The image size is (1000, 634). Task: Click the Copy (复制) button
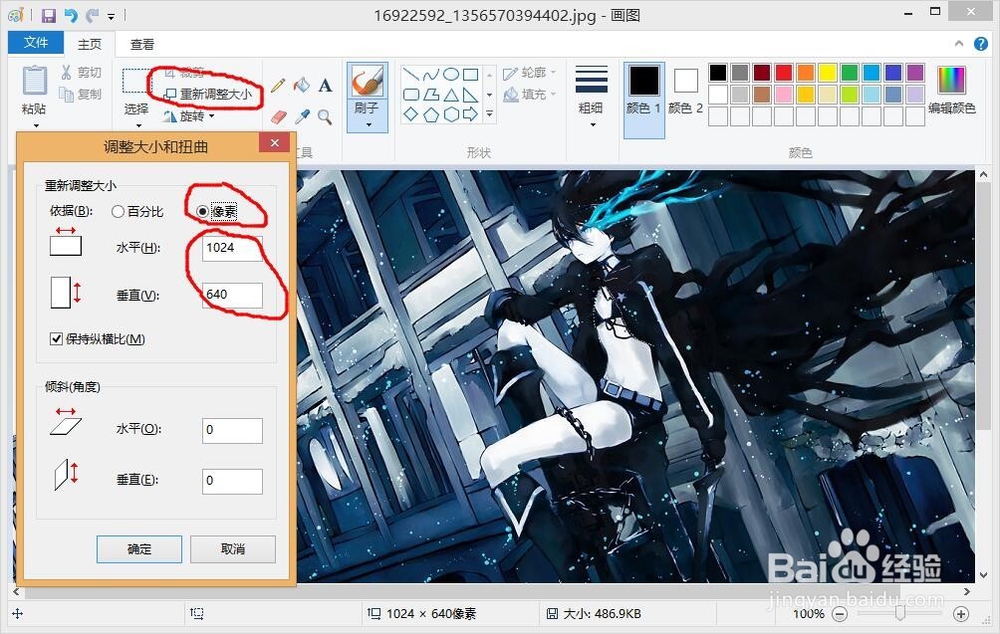(81, 94)
